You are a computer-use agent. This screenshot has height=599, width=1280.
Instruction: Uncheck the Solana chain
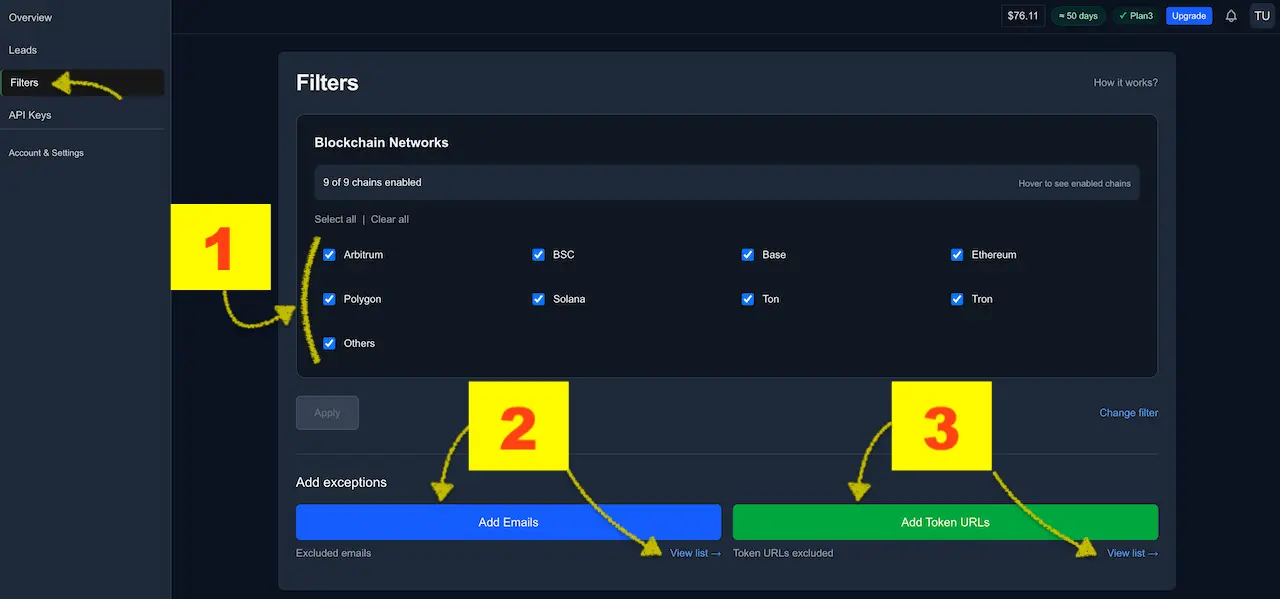click(x=539, y=299)
